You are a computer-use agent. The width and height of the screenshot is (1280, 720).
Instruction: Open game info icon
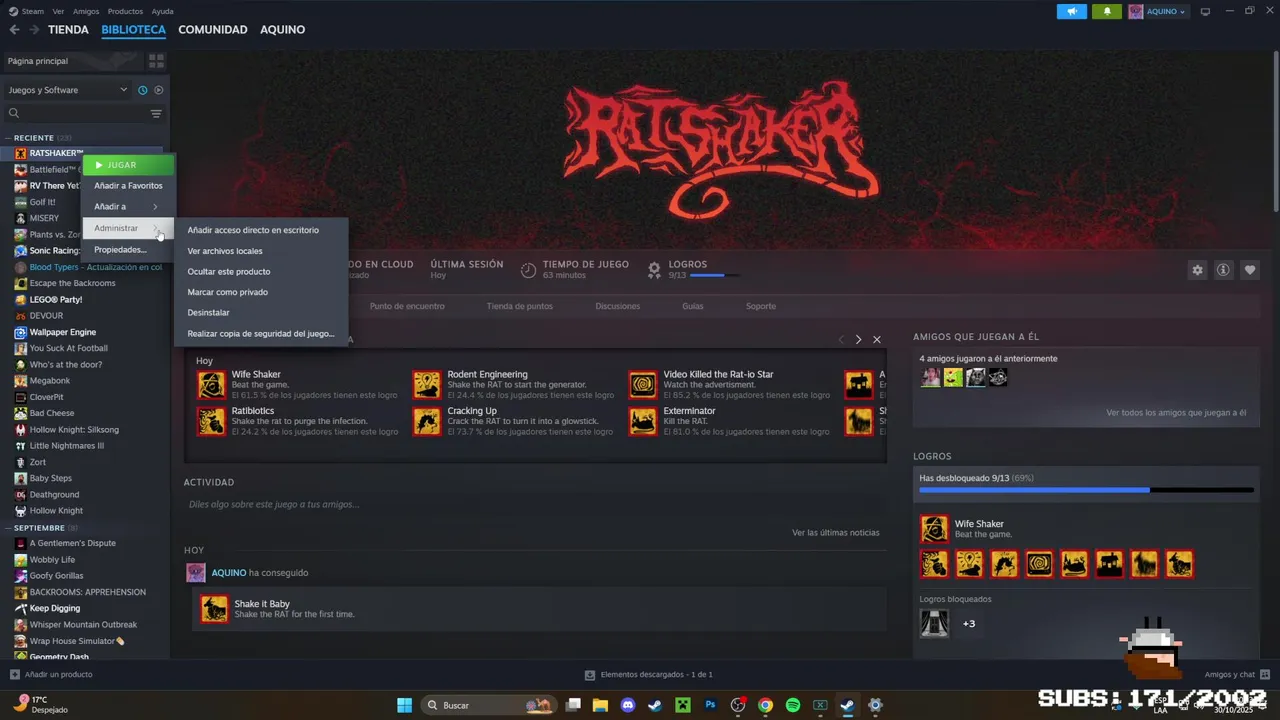pos(1223,270)
